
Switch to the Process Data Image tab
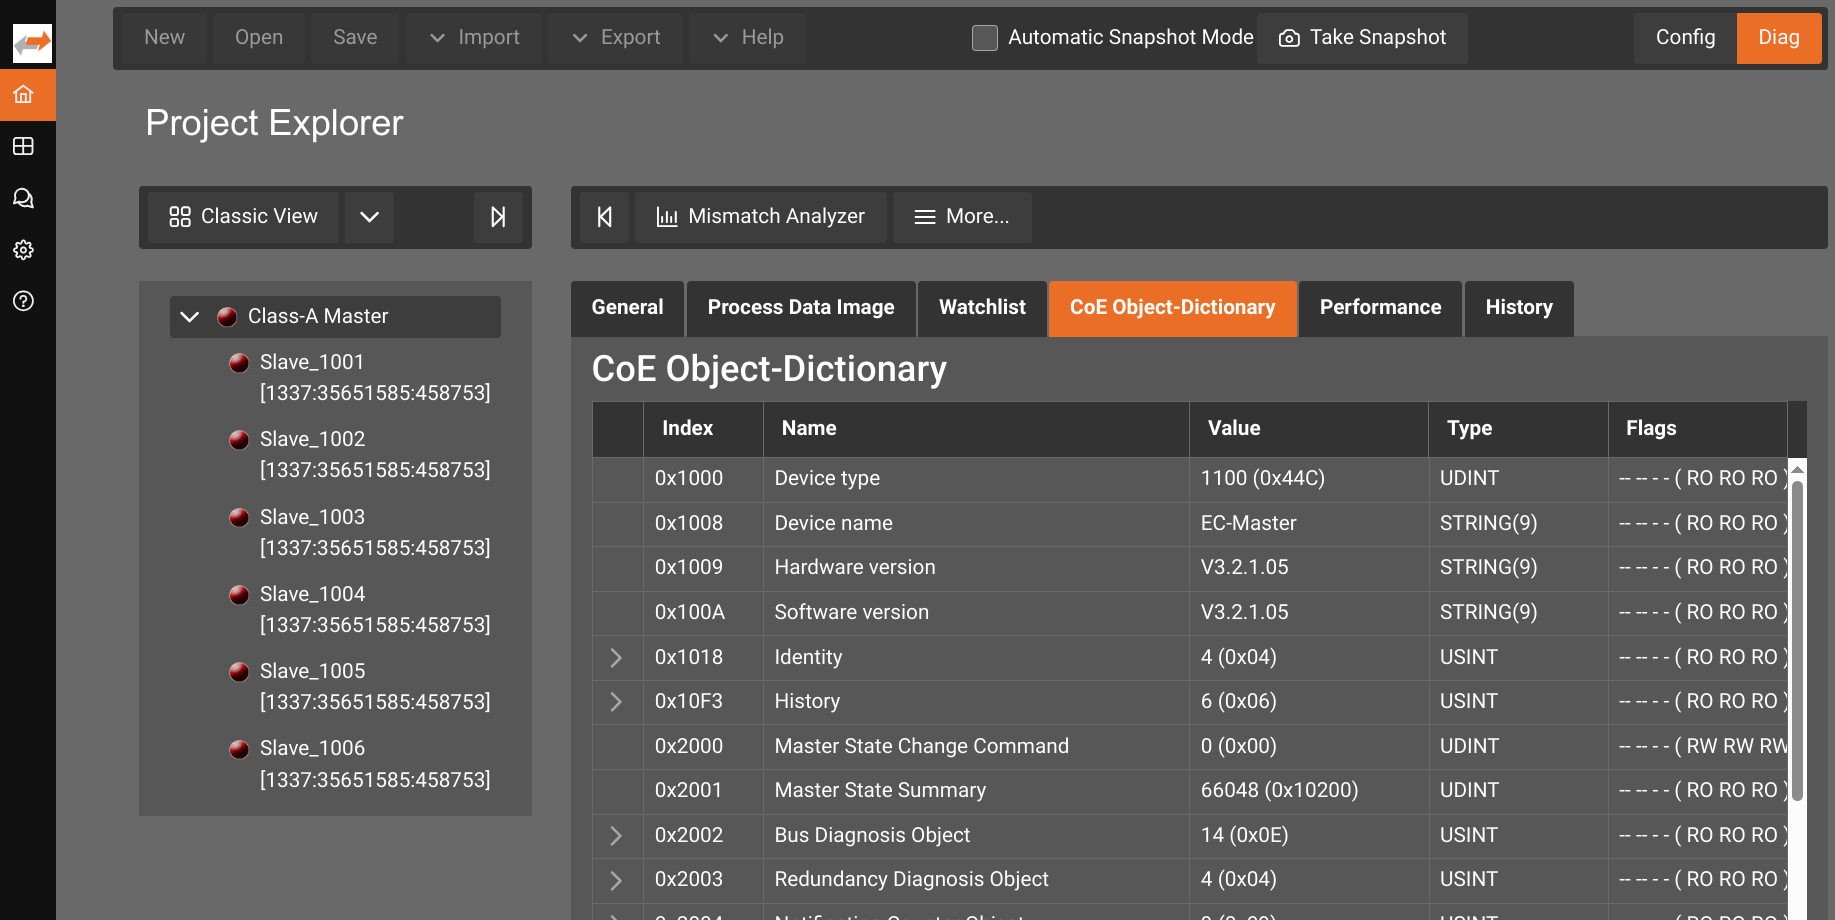point(800,308)
